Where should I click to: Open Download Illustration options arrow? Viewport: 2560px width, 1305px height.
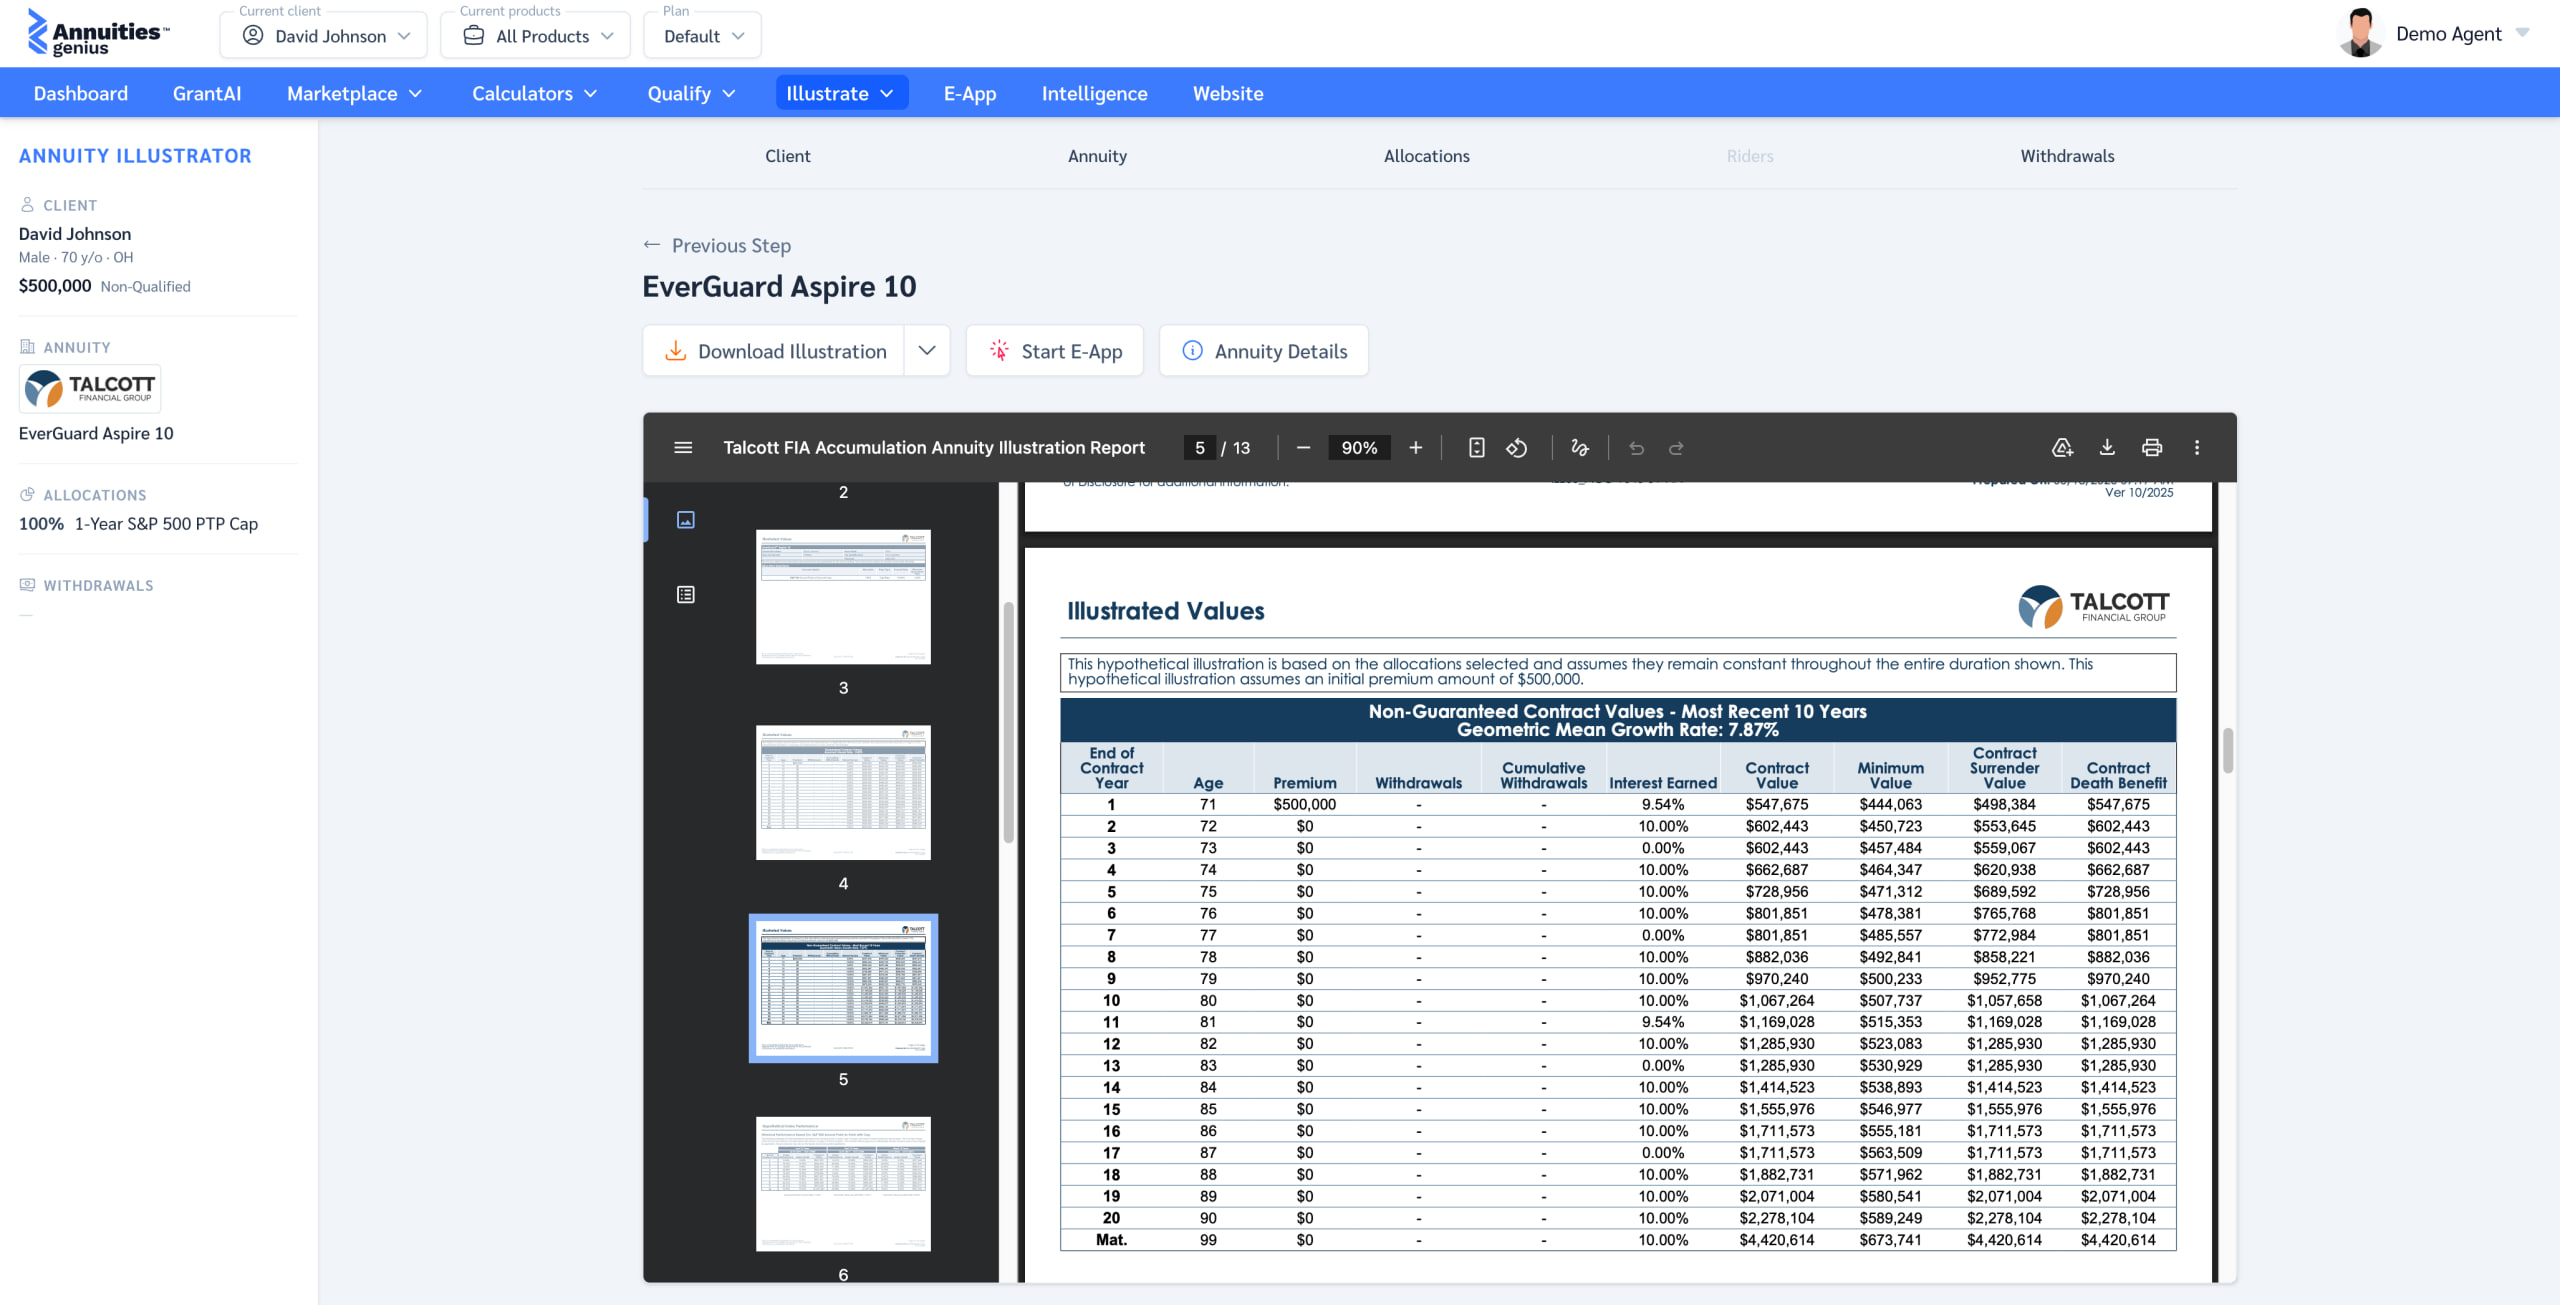[x=927, y=351]
